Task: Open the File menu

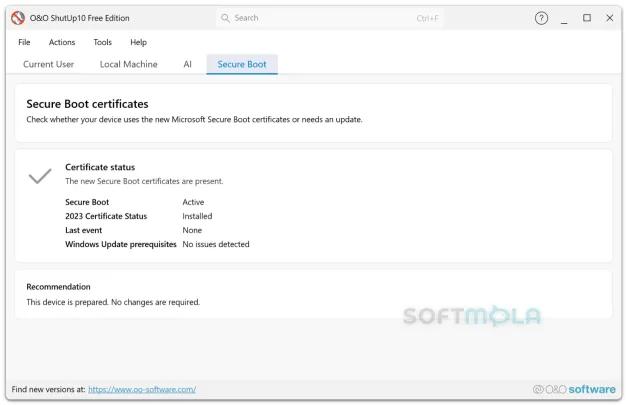Action: pos(24,42)
